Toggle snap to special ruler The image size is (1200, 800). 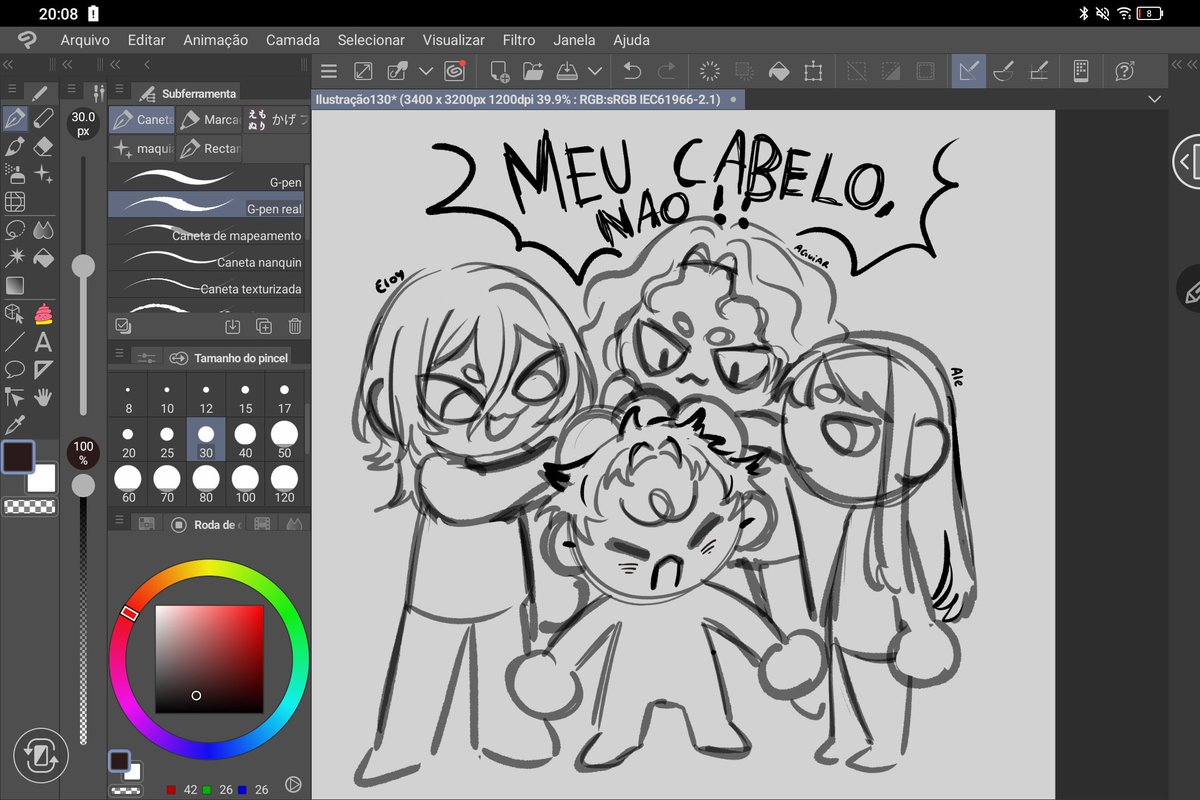[1004, 71]
